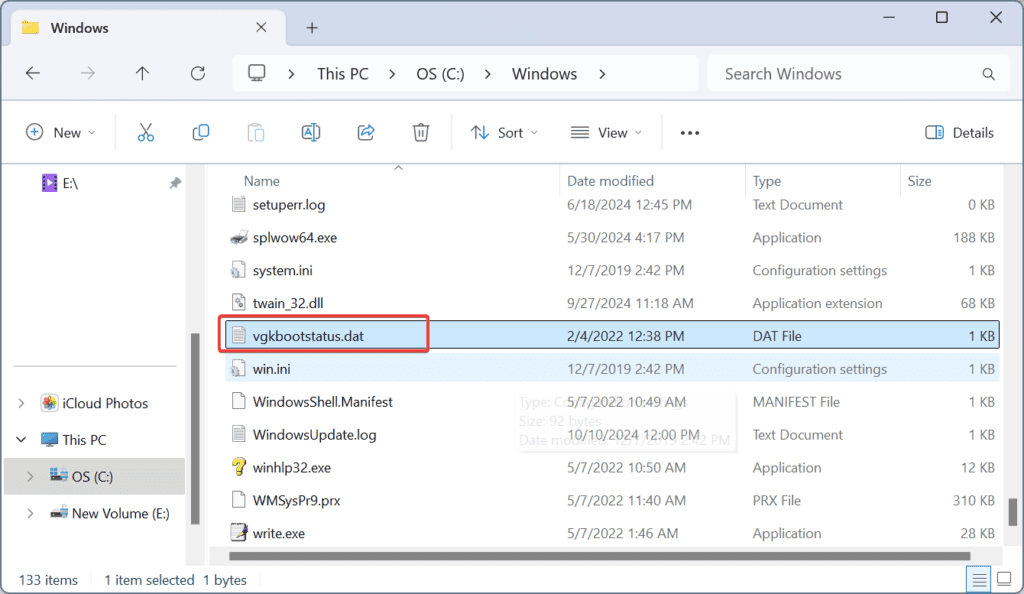This screenshot has width=1024, height=594.
Task: Select the vgkbootstatus.dat file
Action: pyautogui.click(x=612, y=336)
